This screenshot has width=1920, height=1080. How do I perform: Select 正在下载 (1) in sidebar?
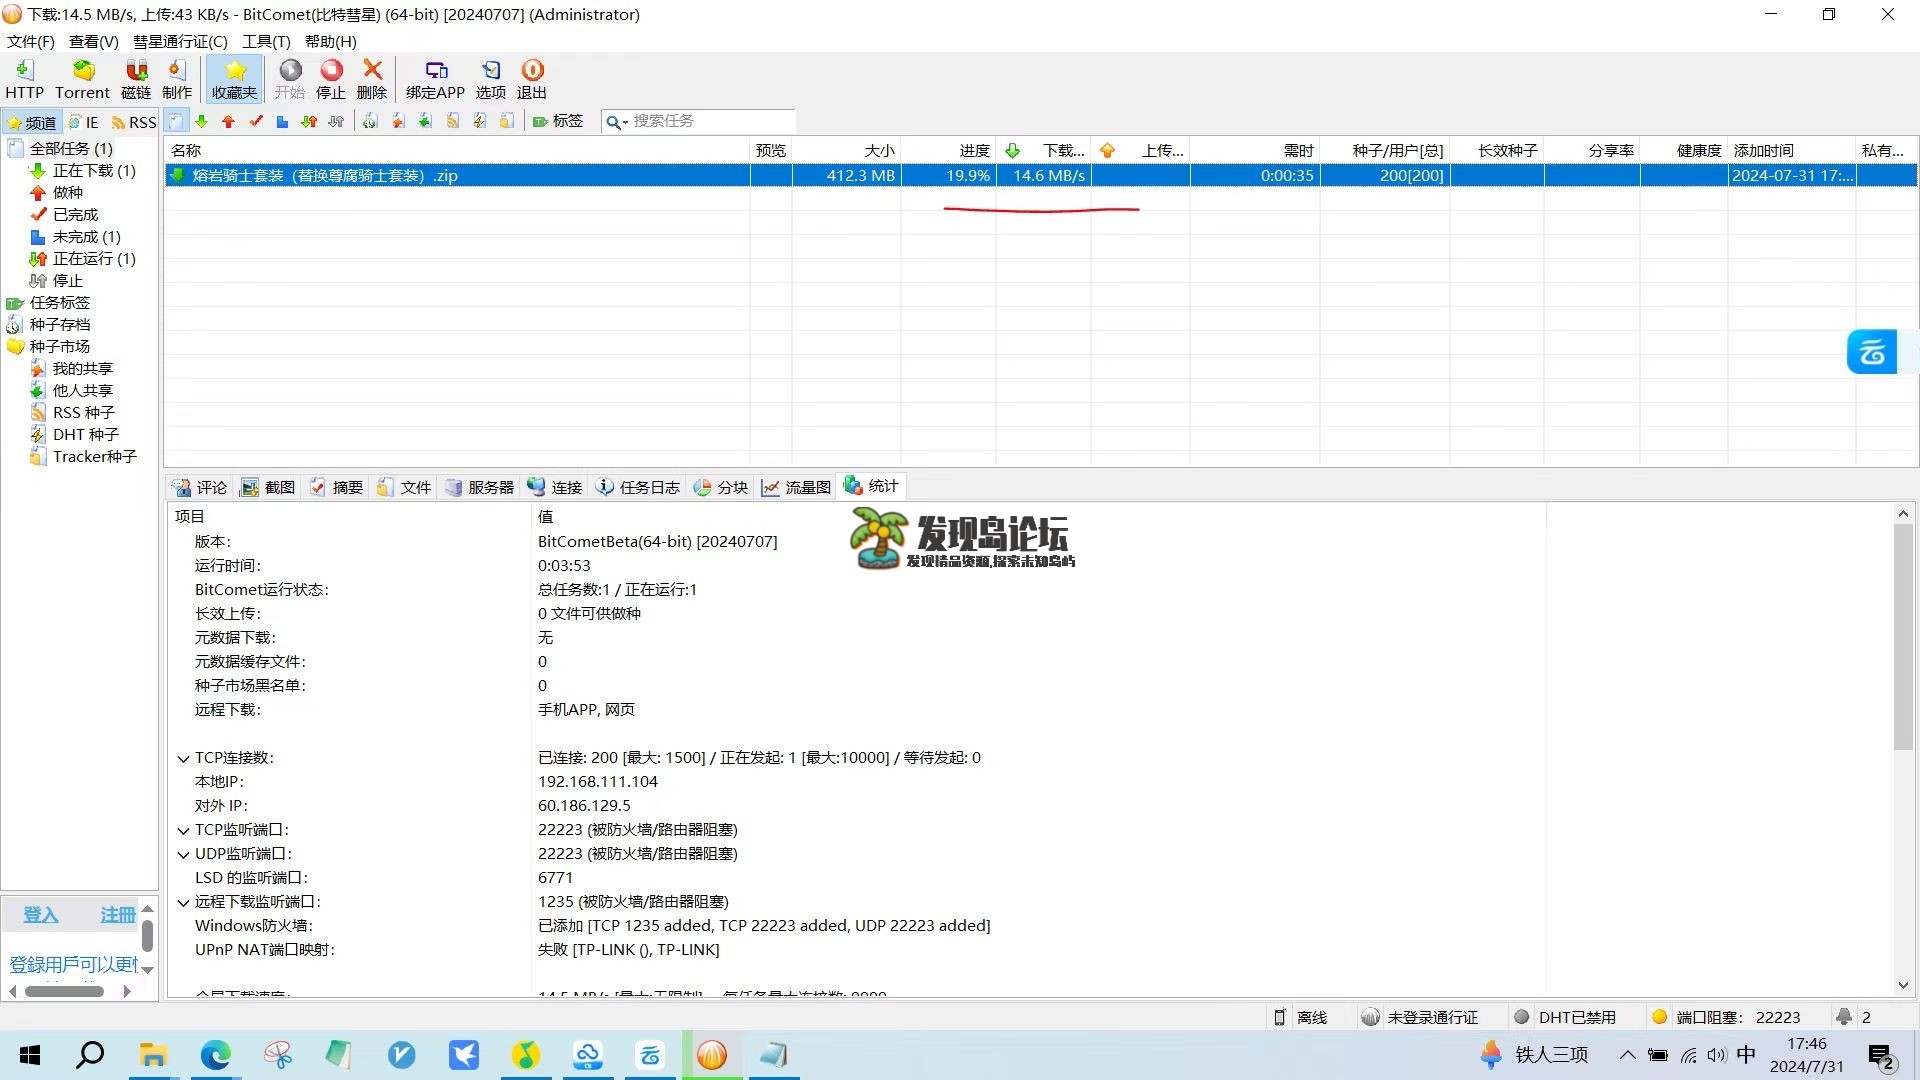click(x=94, y=170)
